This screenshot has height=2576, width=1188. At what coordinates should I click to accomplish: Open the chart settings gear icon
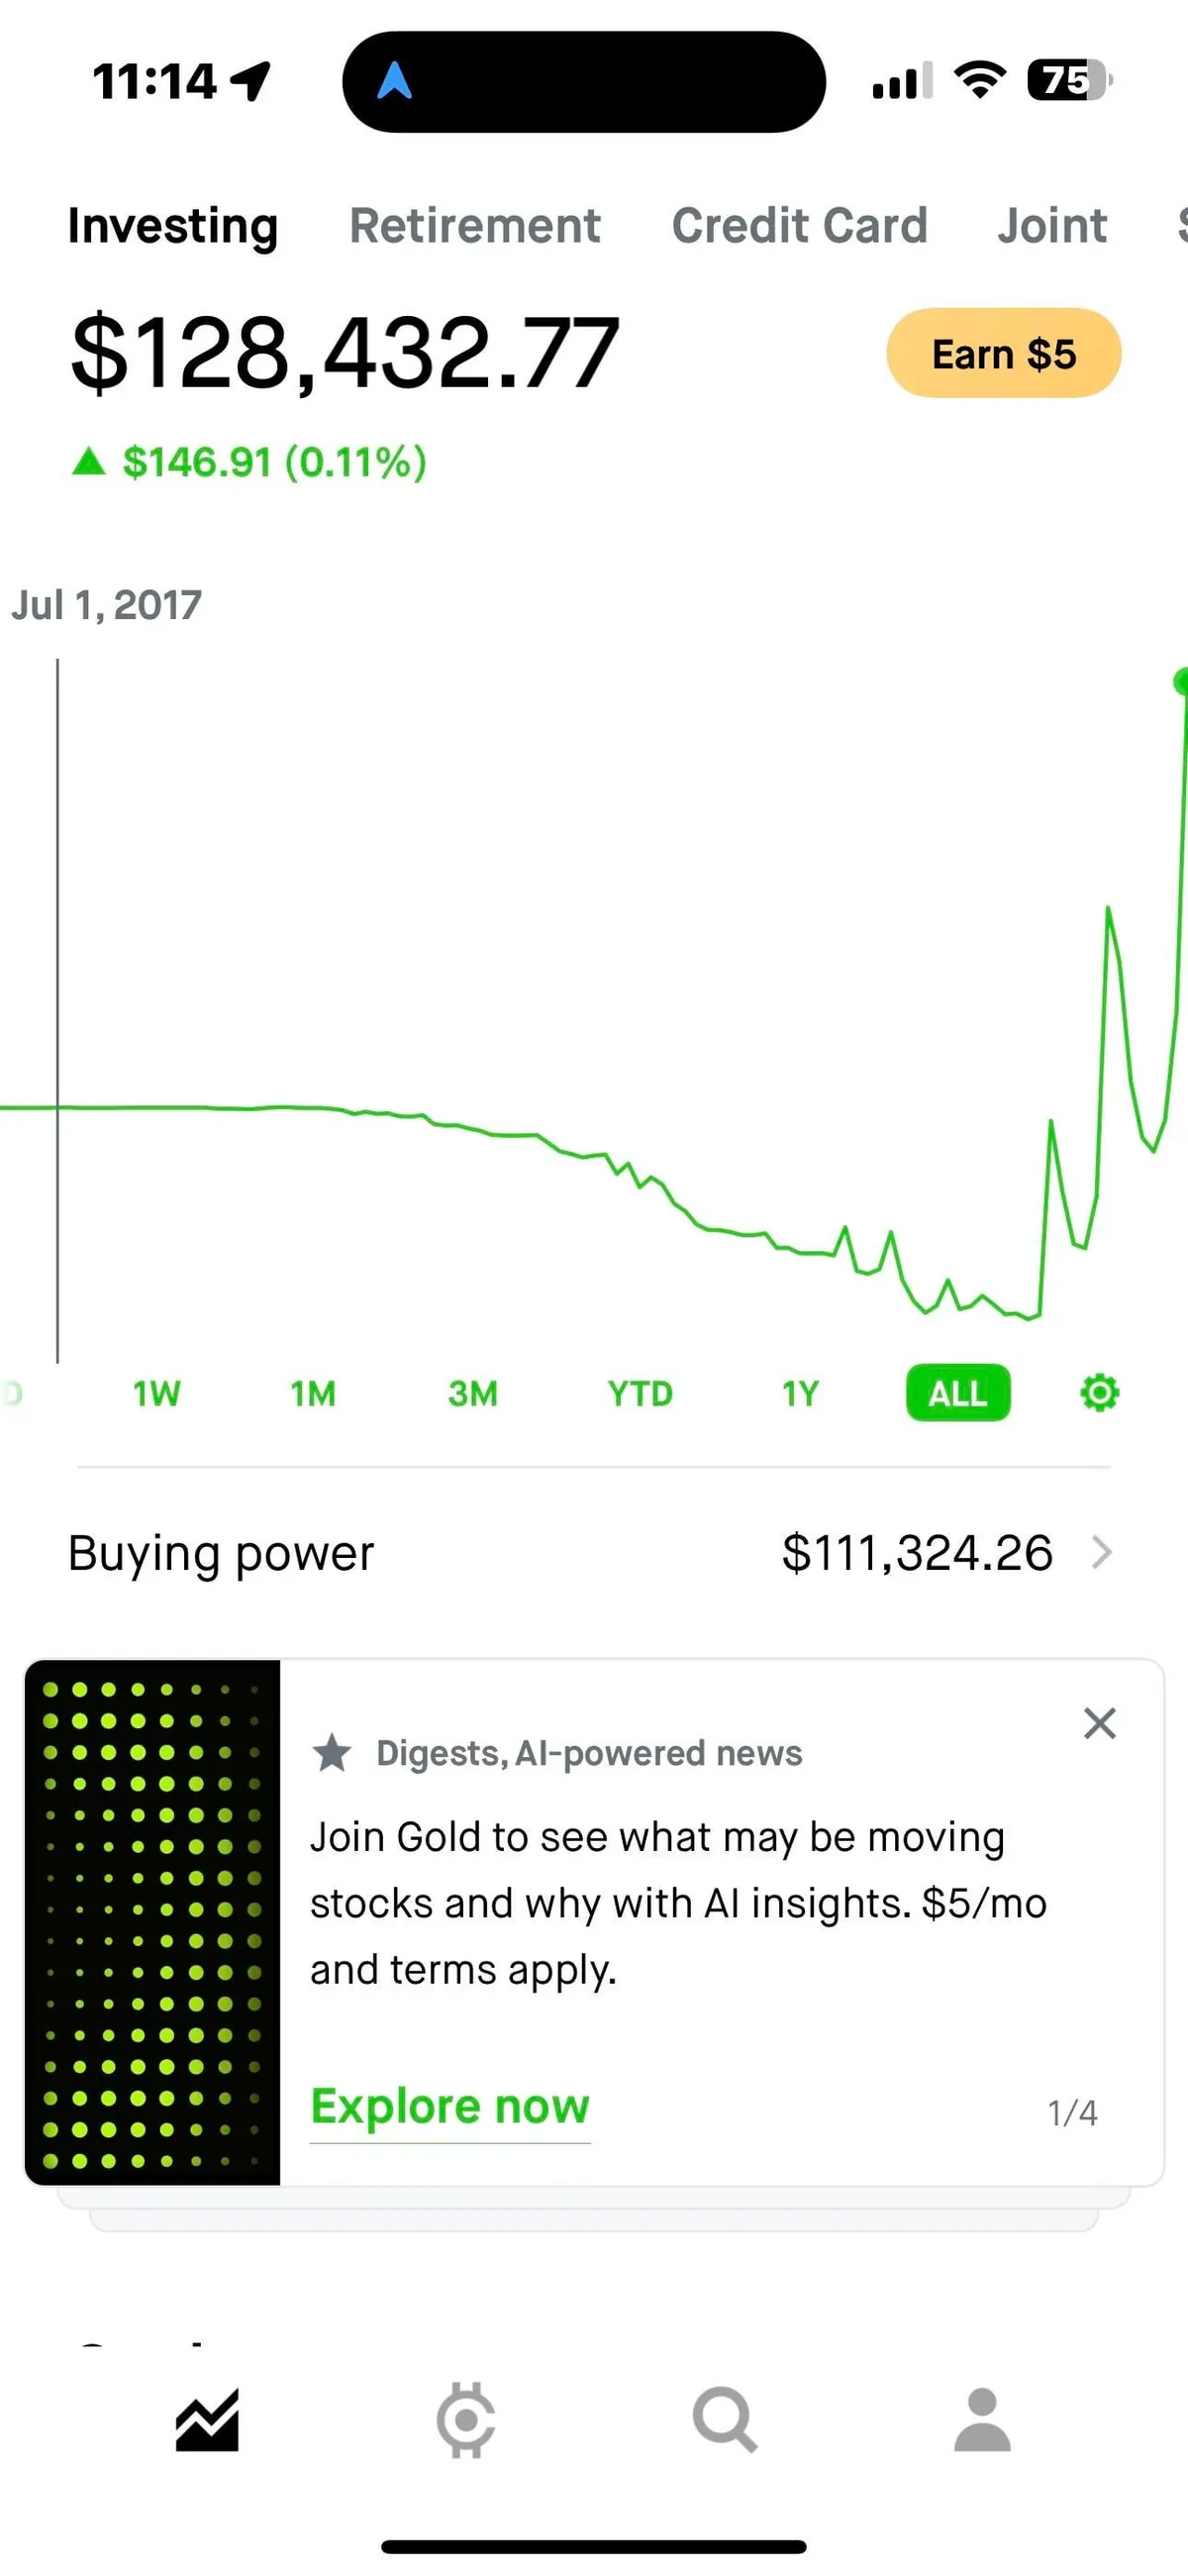tap(1099, 1392)
